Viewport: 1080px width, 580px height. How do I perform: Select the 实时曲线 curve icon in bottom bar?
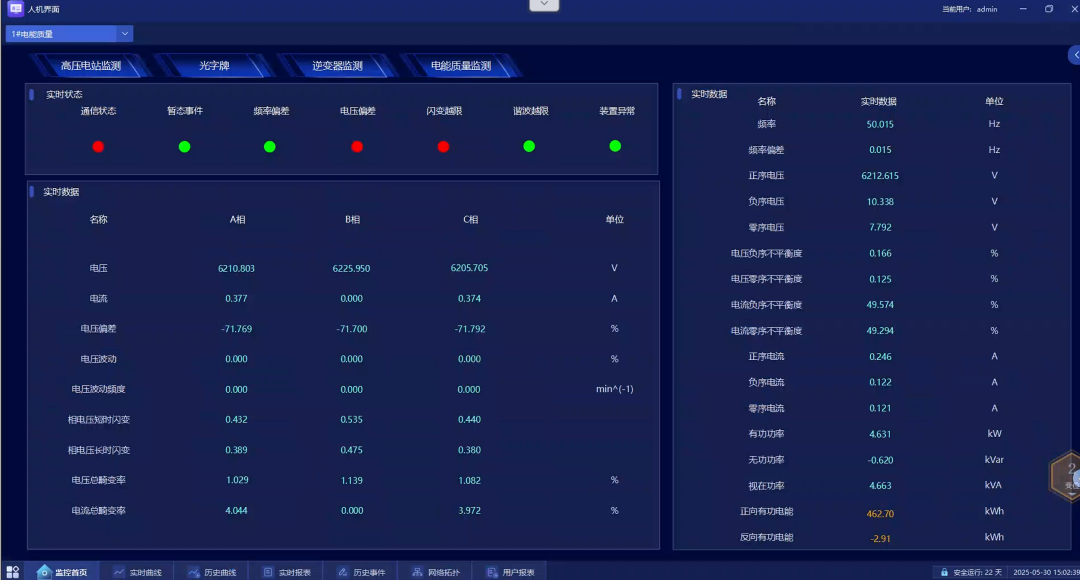coord(118,570)
